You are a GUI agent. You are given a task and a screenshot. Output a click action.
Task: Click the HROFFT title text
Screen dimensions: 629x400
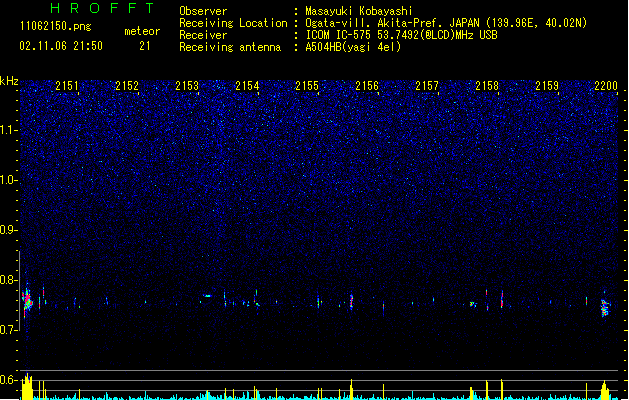pos(102,8)
